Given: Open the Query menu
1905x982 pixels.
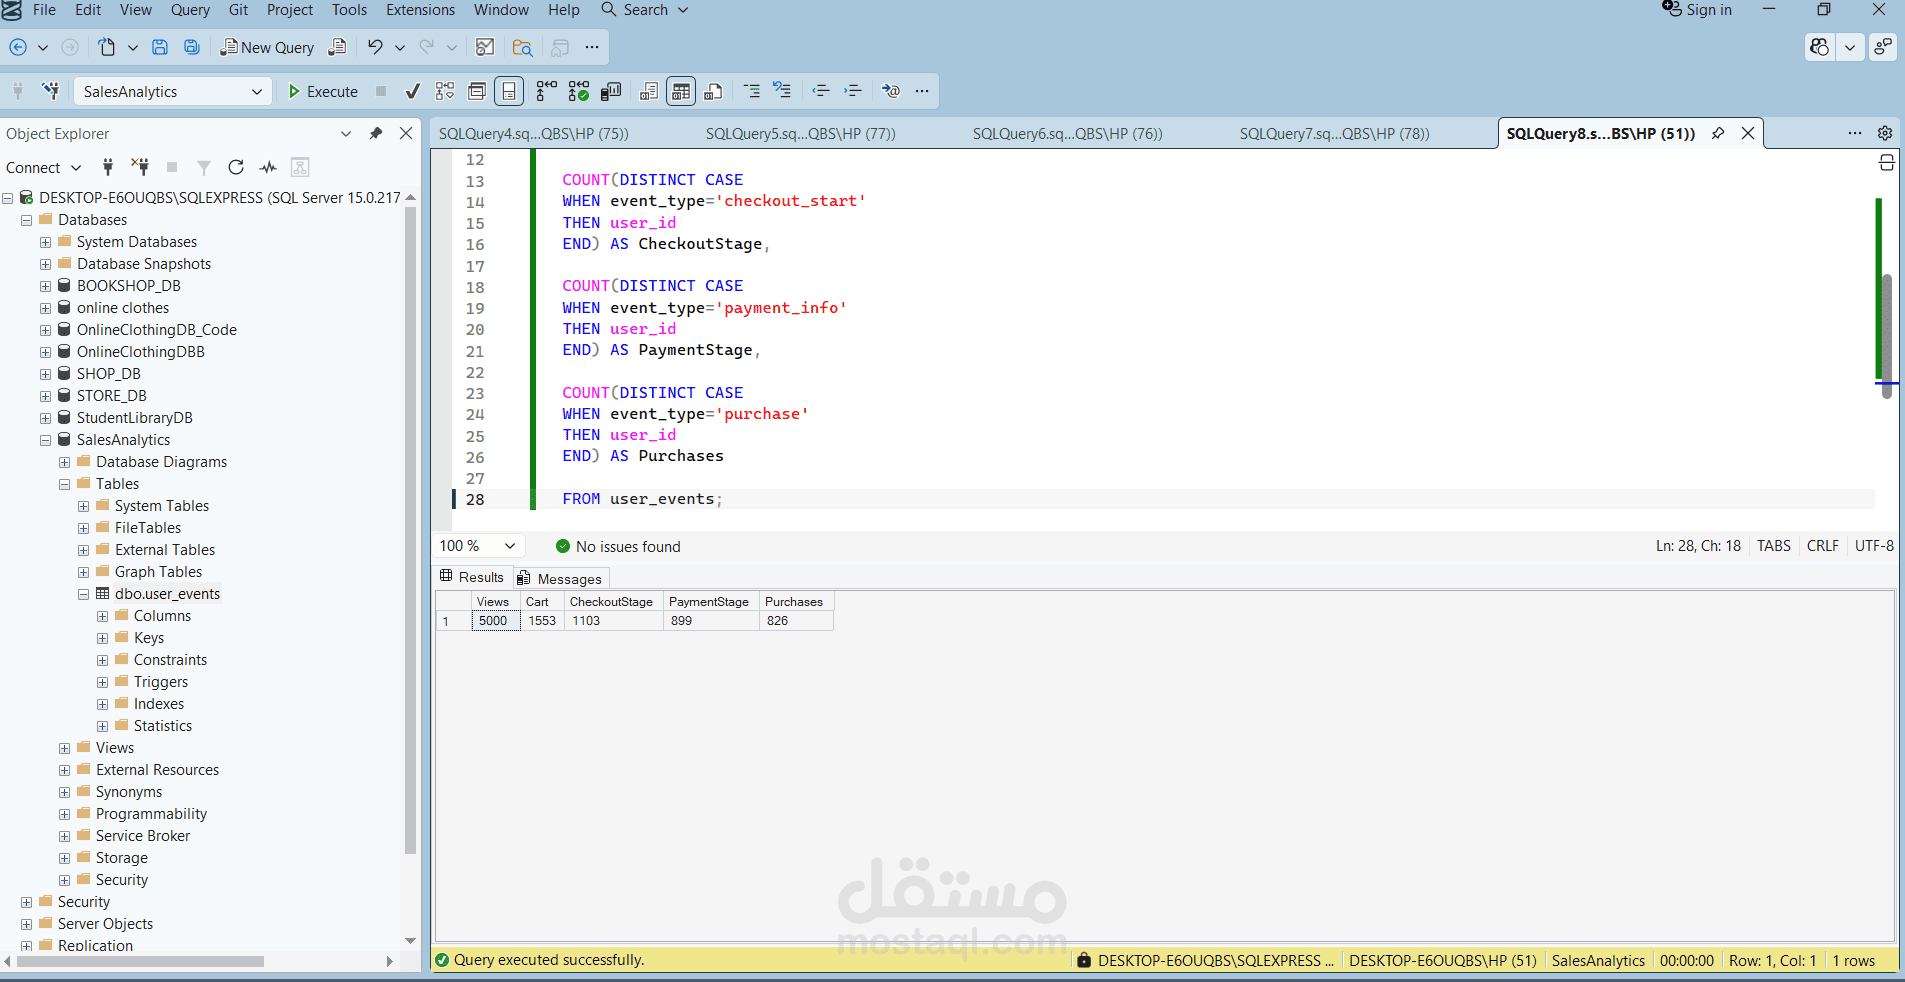Looking at the screenshot, I should point(190,10).
